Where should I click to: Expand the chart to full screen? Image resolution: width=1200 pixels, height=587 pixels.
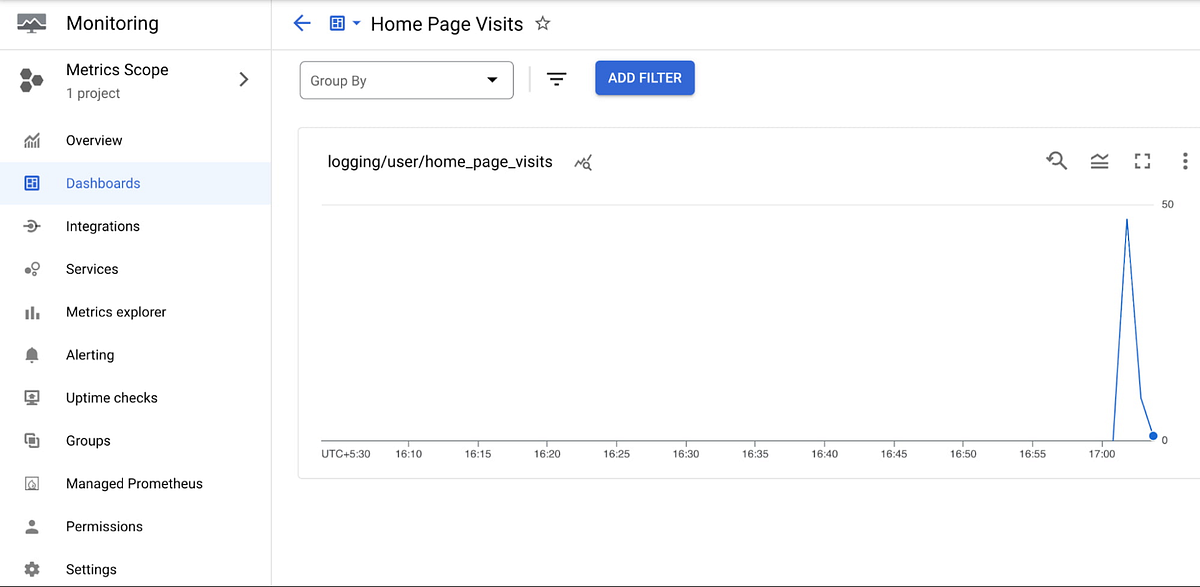pos(1142,161)
